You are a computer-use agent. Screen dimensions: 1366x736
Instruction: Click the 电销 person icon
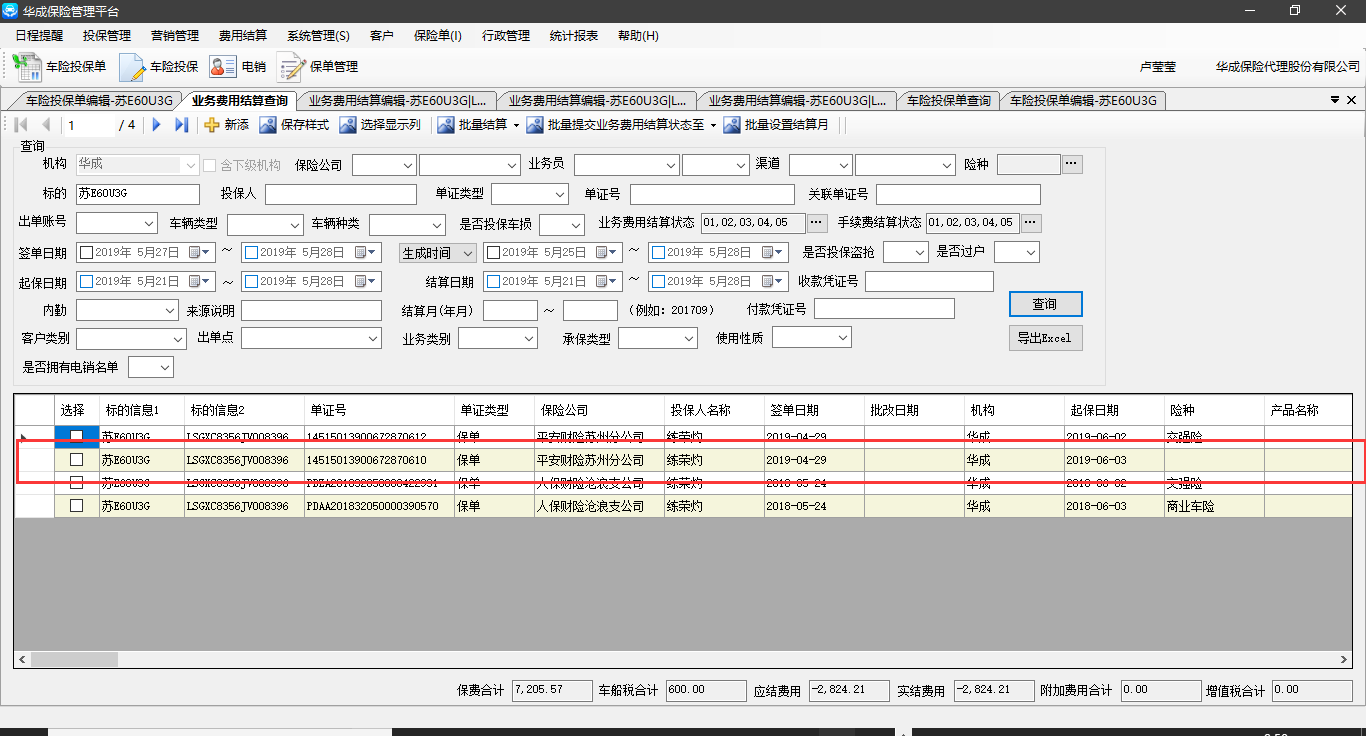(x=222, y=67)
